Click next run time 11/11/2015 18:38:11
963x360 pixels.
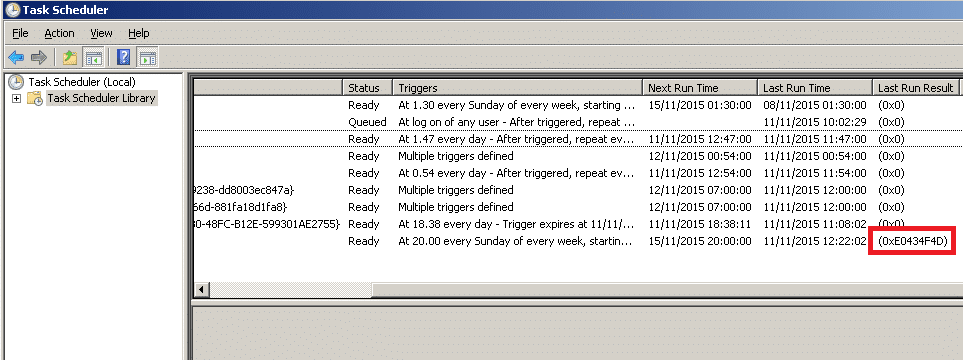pos(700,224)
